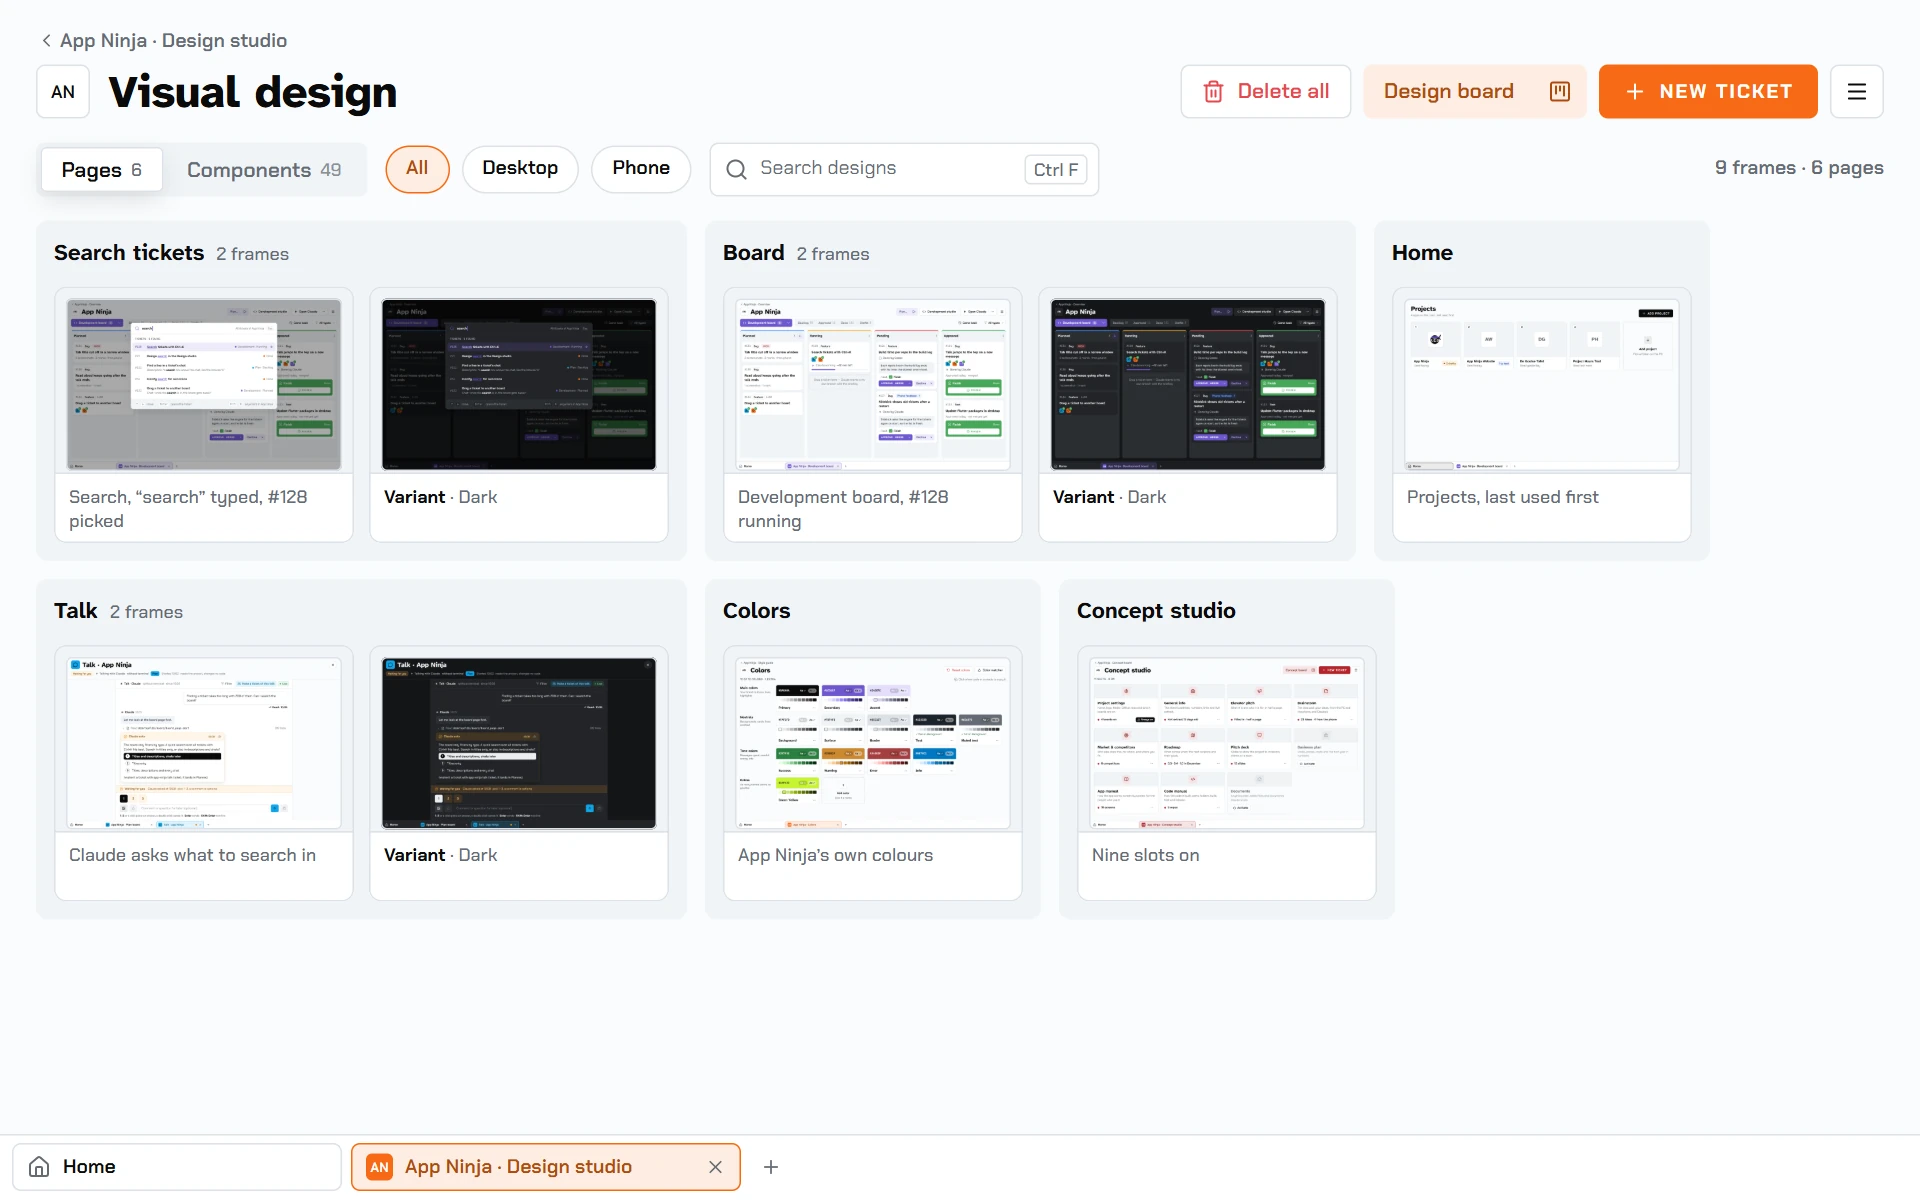Screen dimensions: 1920x1200
Task: Open the Projects home thumbnail
Action: click(1542, 384)
